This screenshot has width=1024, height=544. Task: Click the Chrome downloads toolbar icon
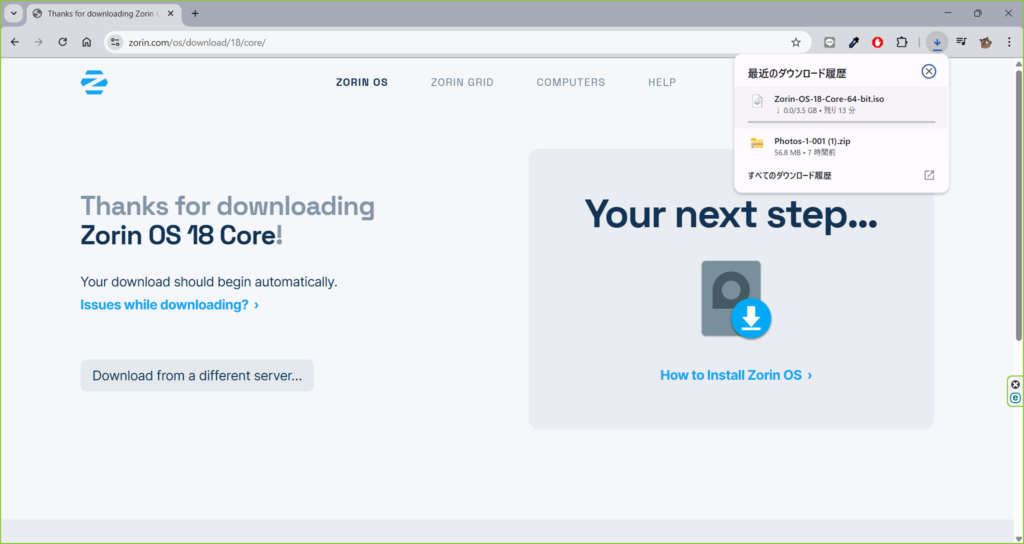click(936, 42)
